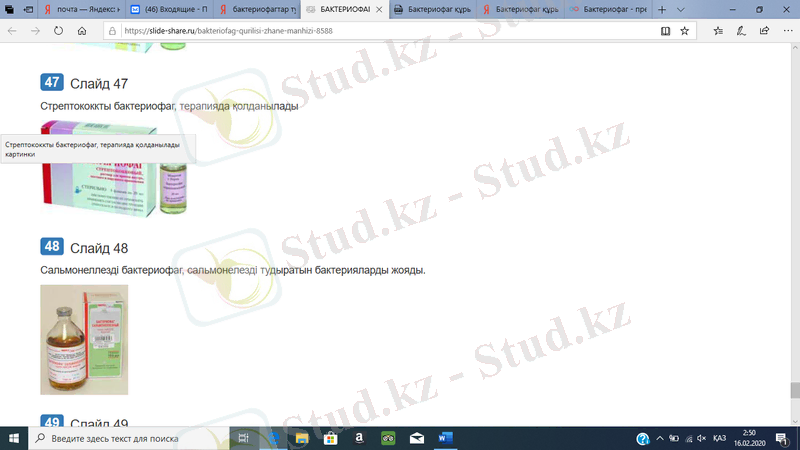Open Mail app from taskbar
The height and width of the screenshot is (450, 800).
coord(417,438)
